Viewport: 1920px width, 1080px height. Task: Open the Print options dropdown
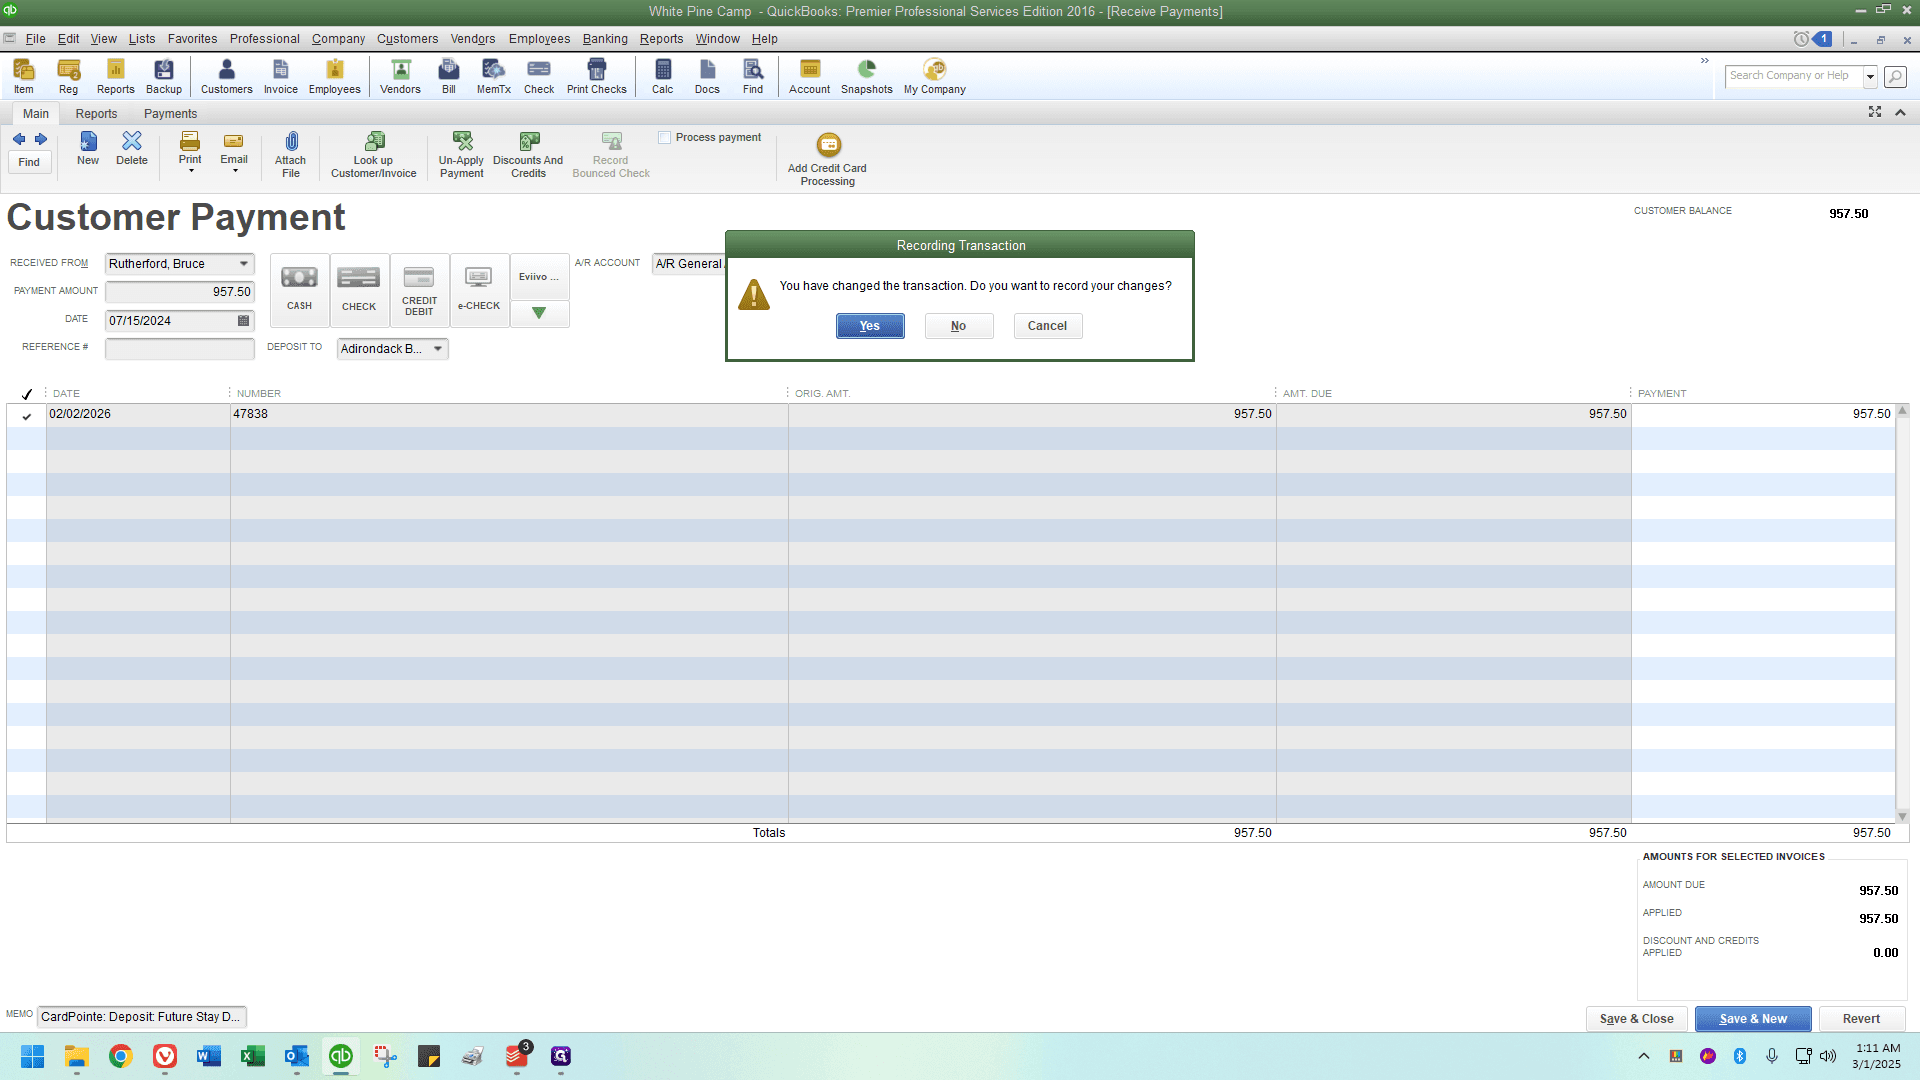click(x=191, y=171)
